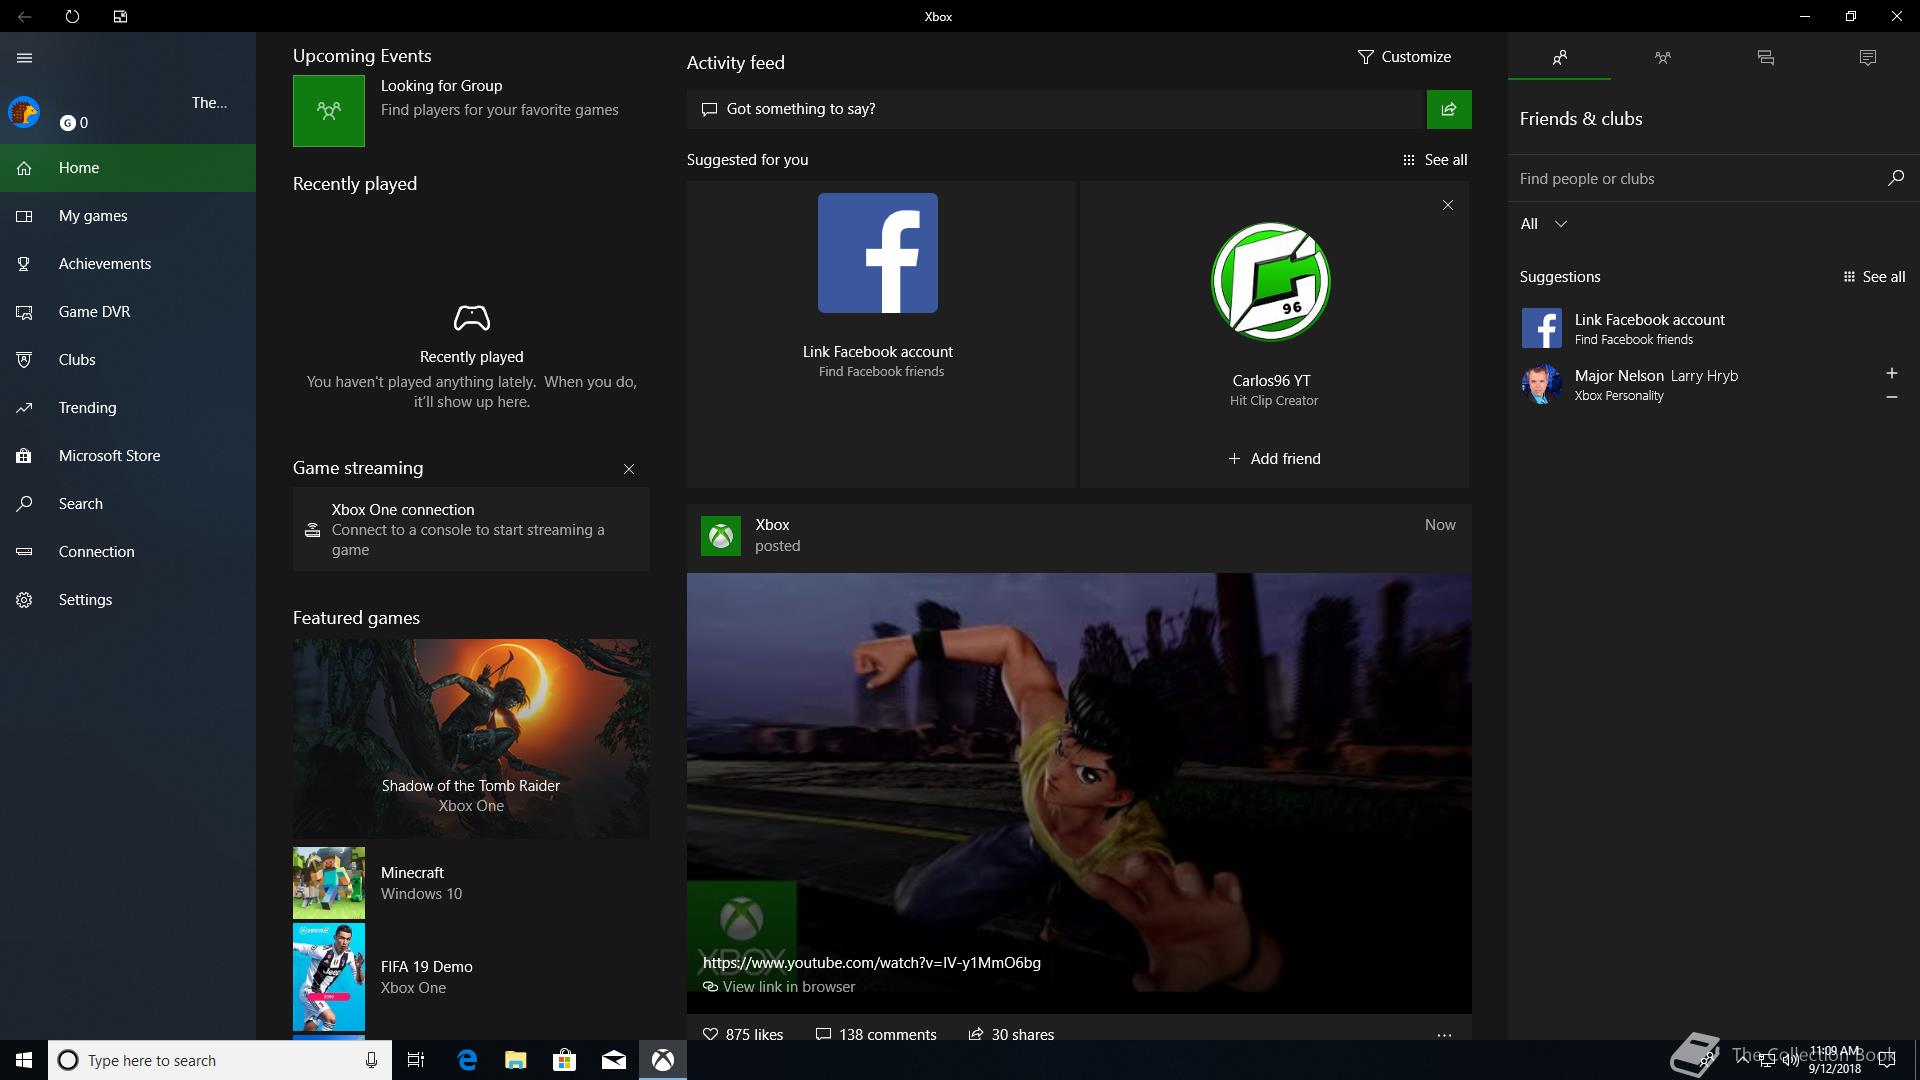The height and width of the screenshot is (1080, 1920).
Task: Add Carlos96 YT as friend
Action: [1274, 459]
